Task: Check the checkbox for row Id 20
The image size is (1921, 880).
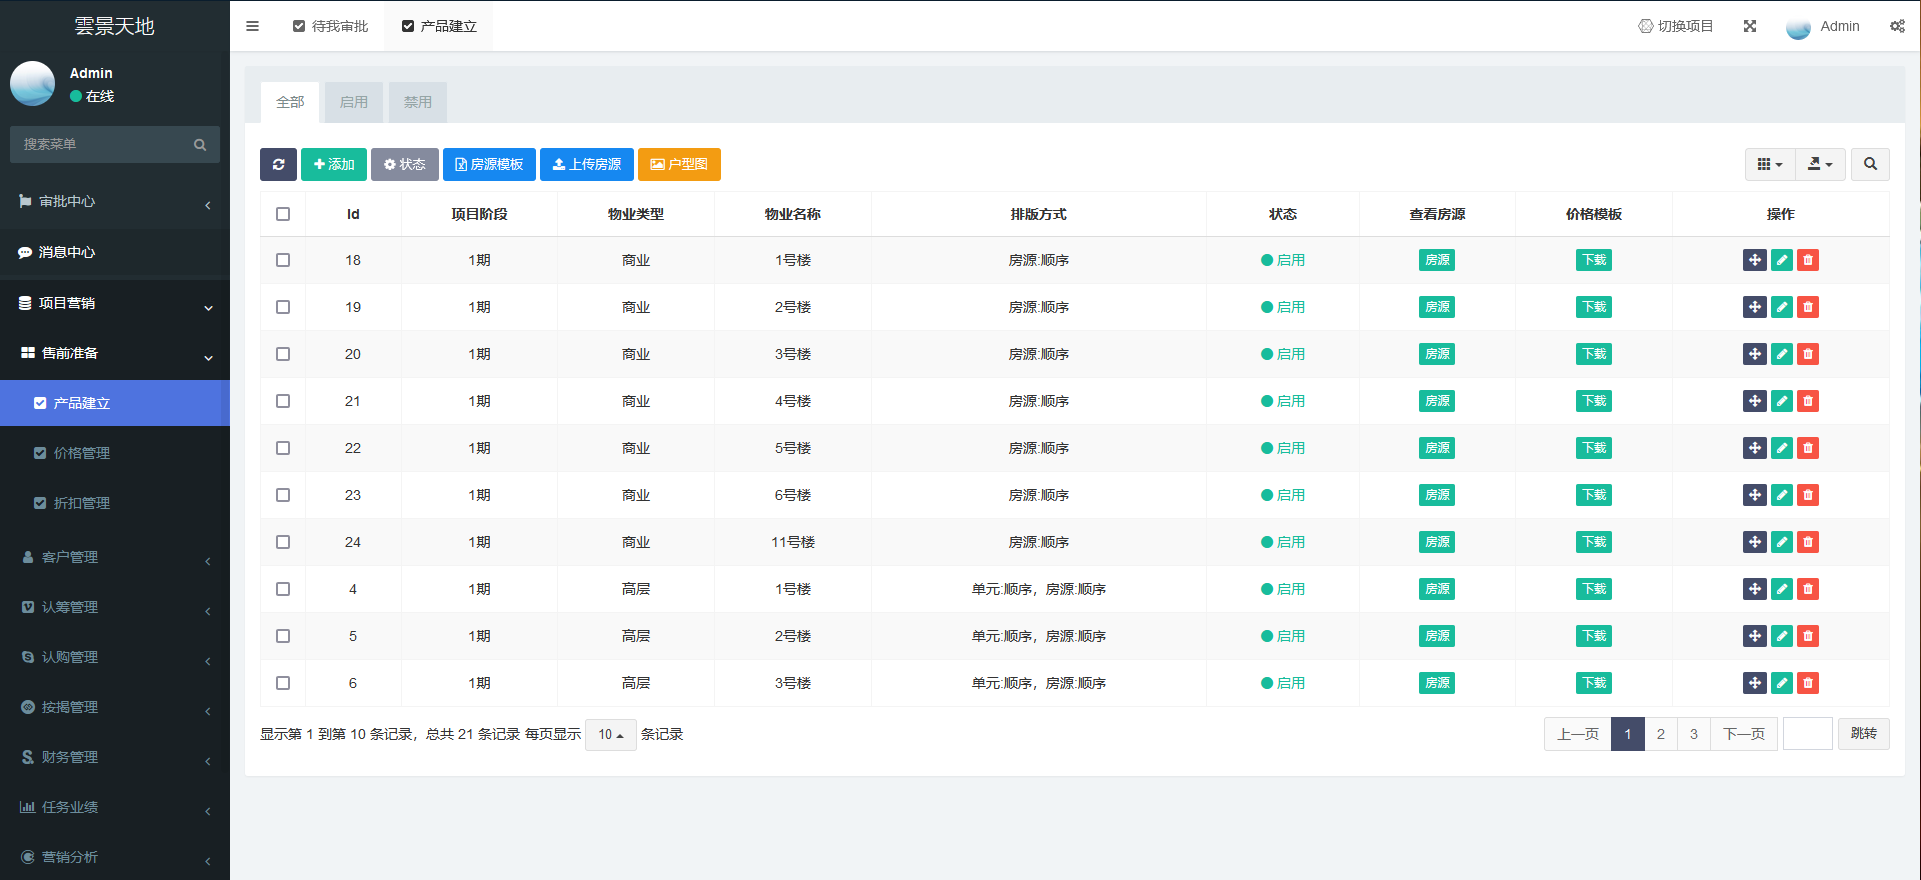Action: (x=283, y=354)
